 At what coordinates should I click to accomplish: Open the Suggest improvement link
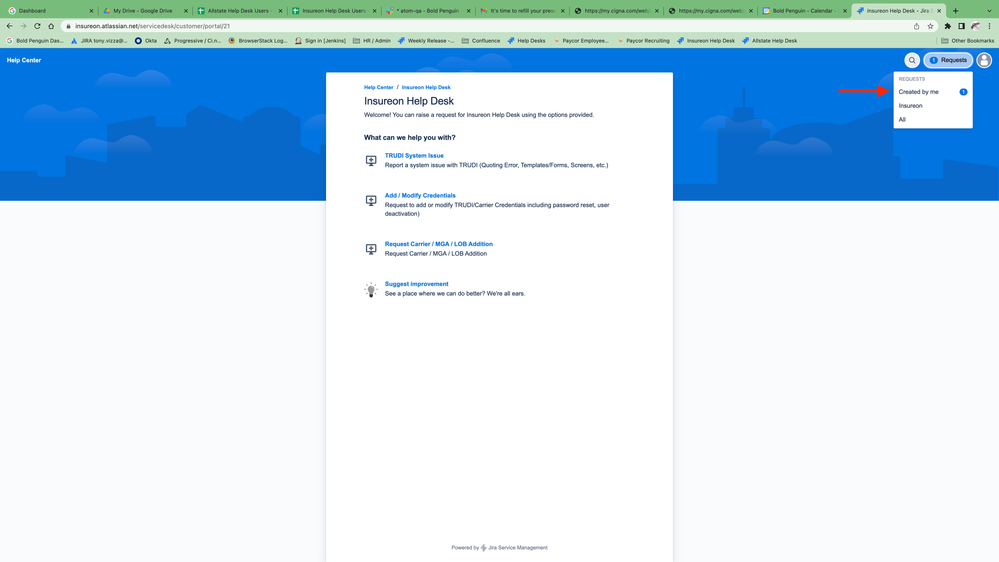point(416,284)
